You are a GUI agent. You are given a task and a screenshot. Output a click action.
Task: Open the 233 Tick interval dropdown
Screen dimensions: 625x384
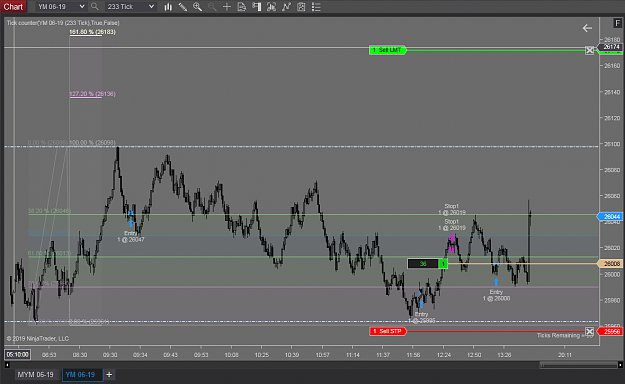pos(131,7)
